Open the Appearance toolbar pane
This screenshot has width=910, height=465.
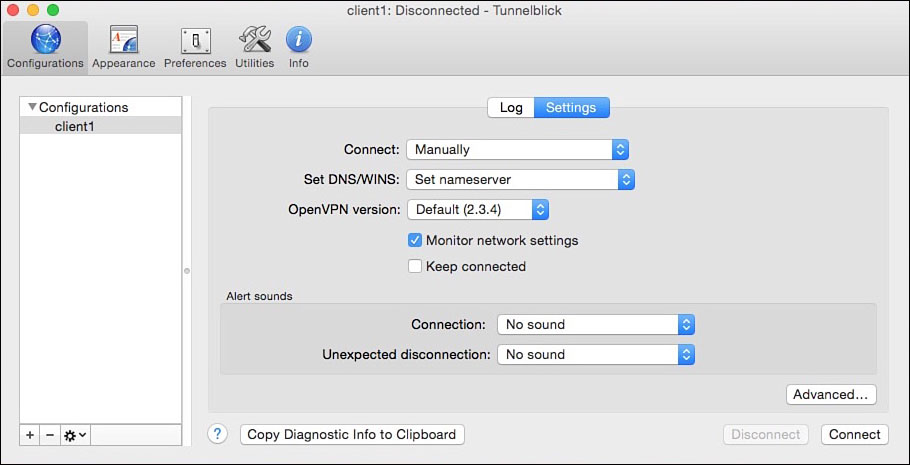tap(124, 48)
